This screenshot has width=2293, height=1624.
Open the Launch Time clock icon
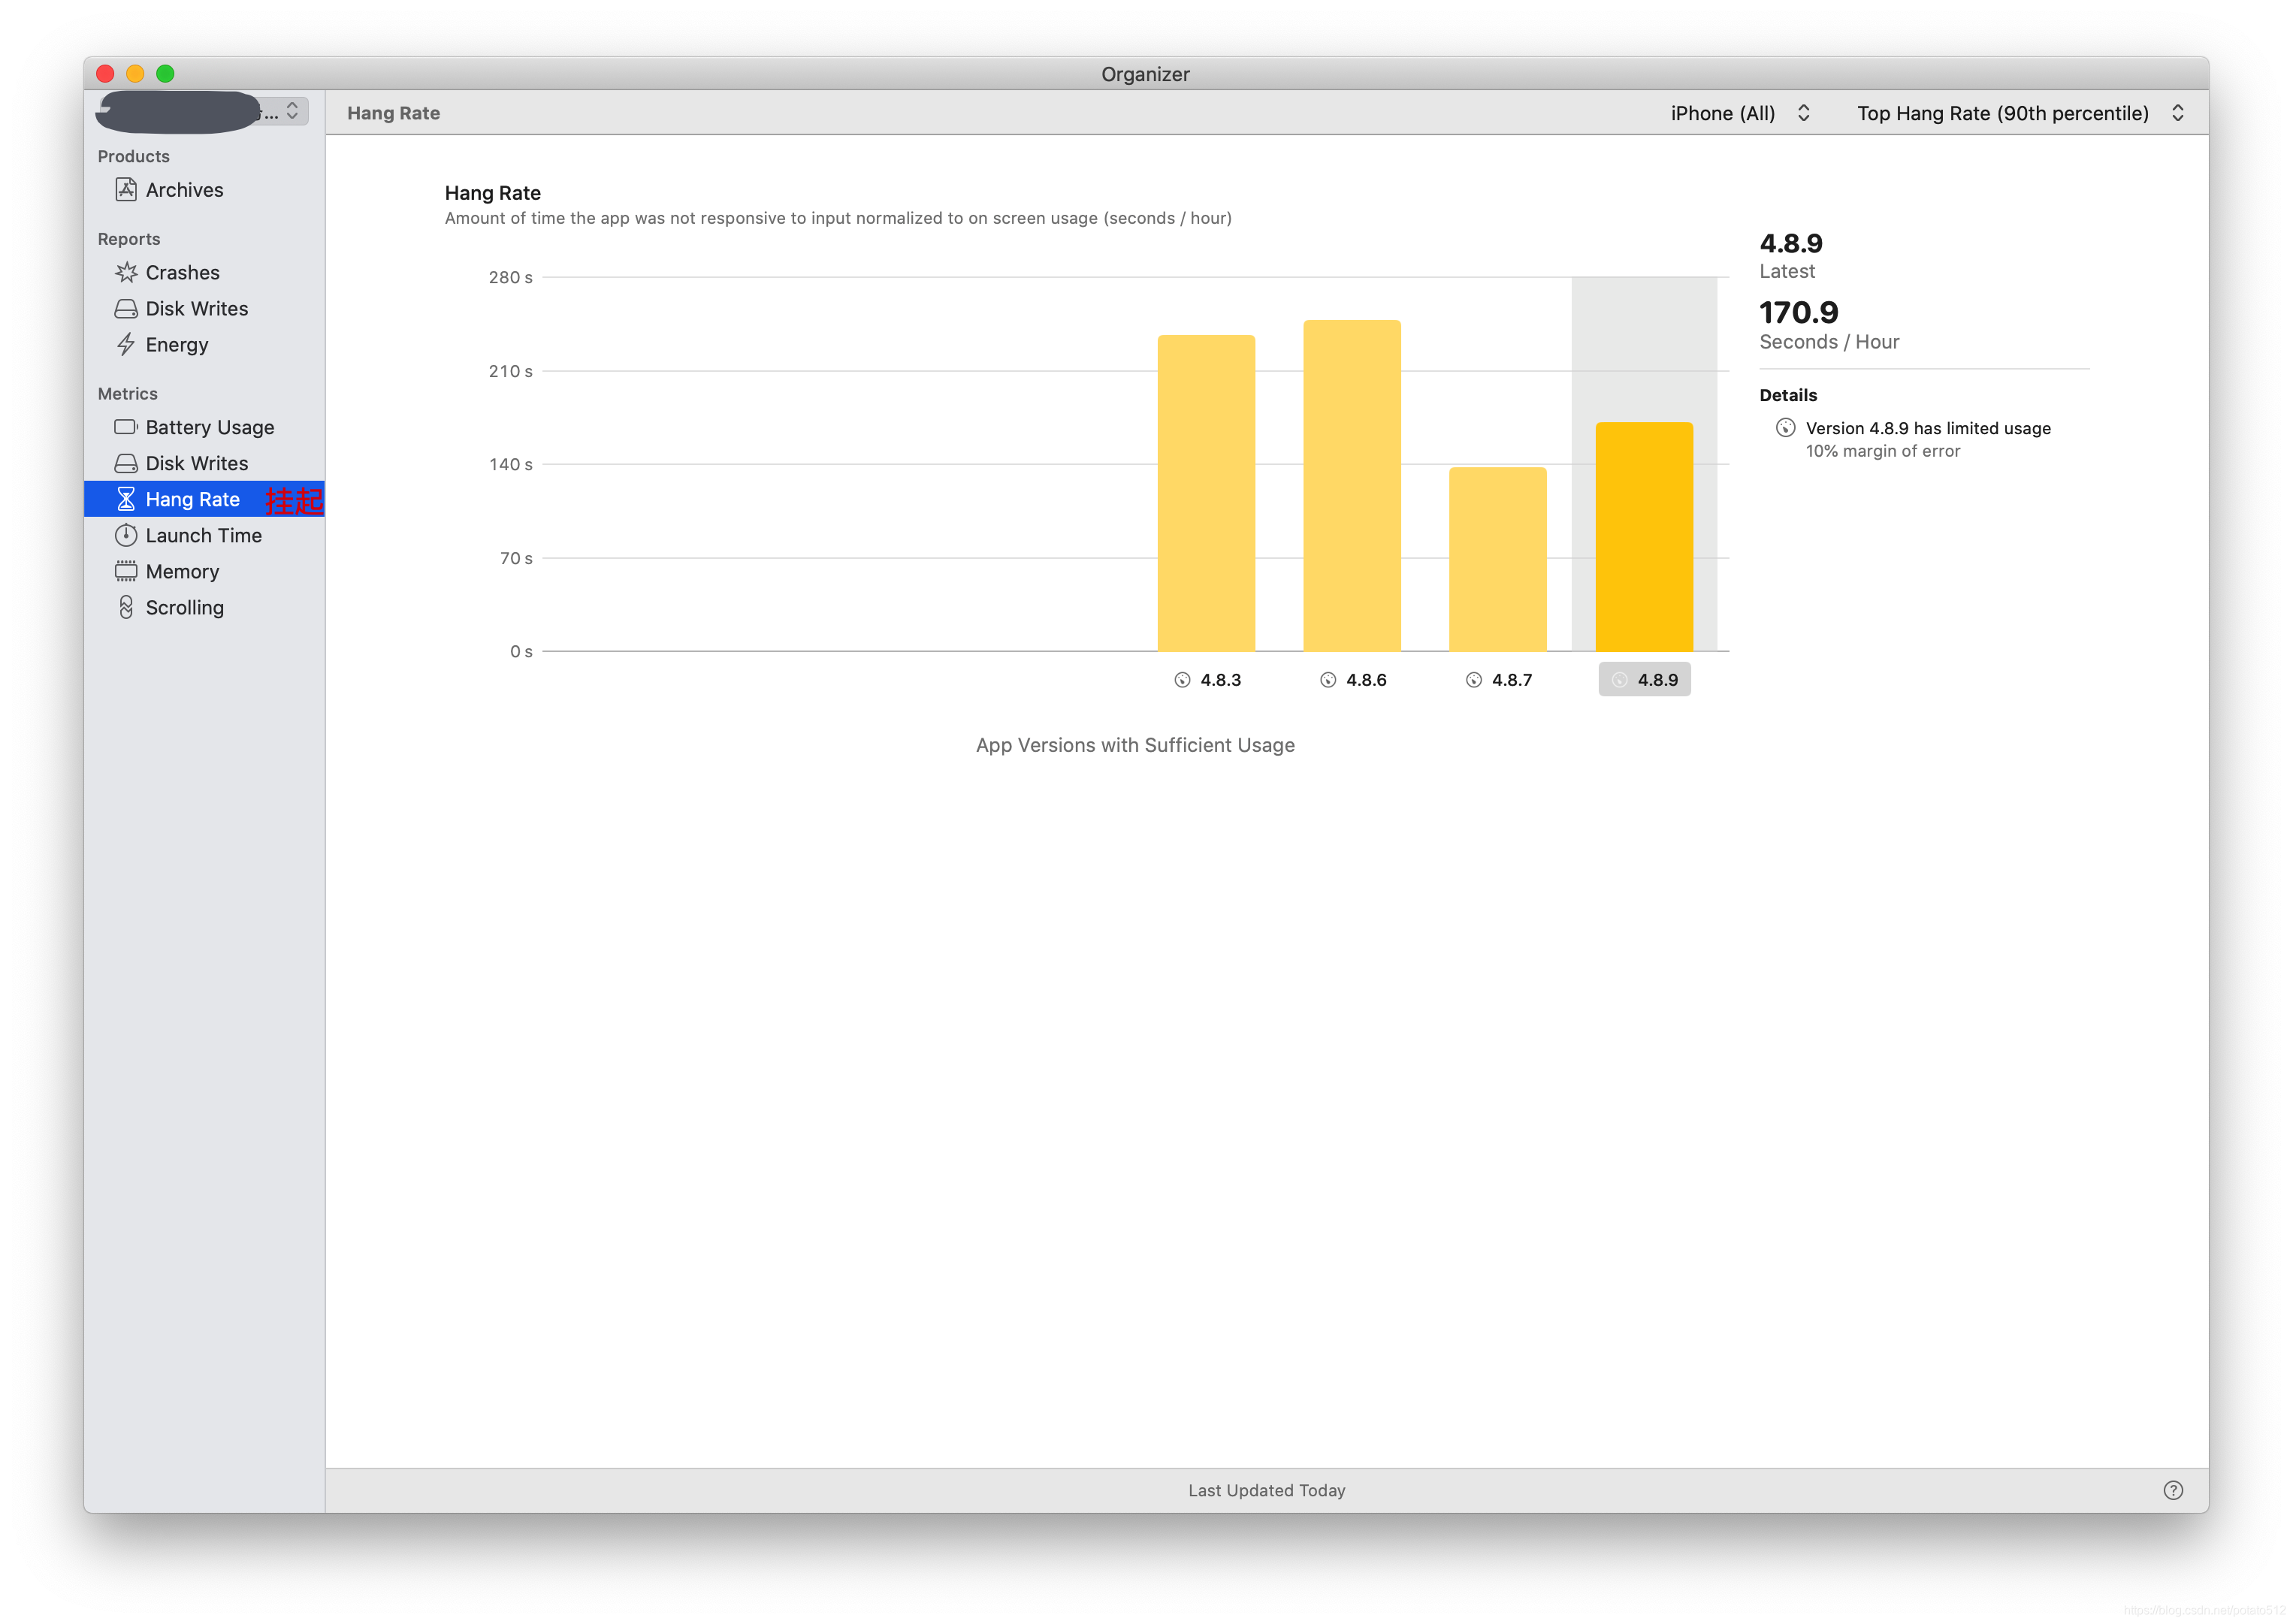[x=126, y=535]
